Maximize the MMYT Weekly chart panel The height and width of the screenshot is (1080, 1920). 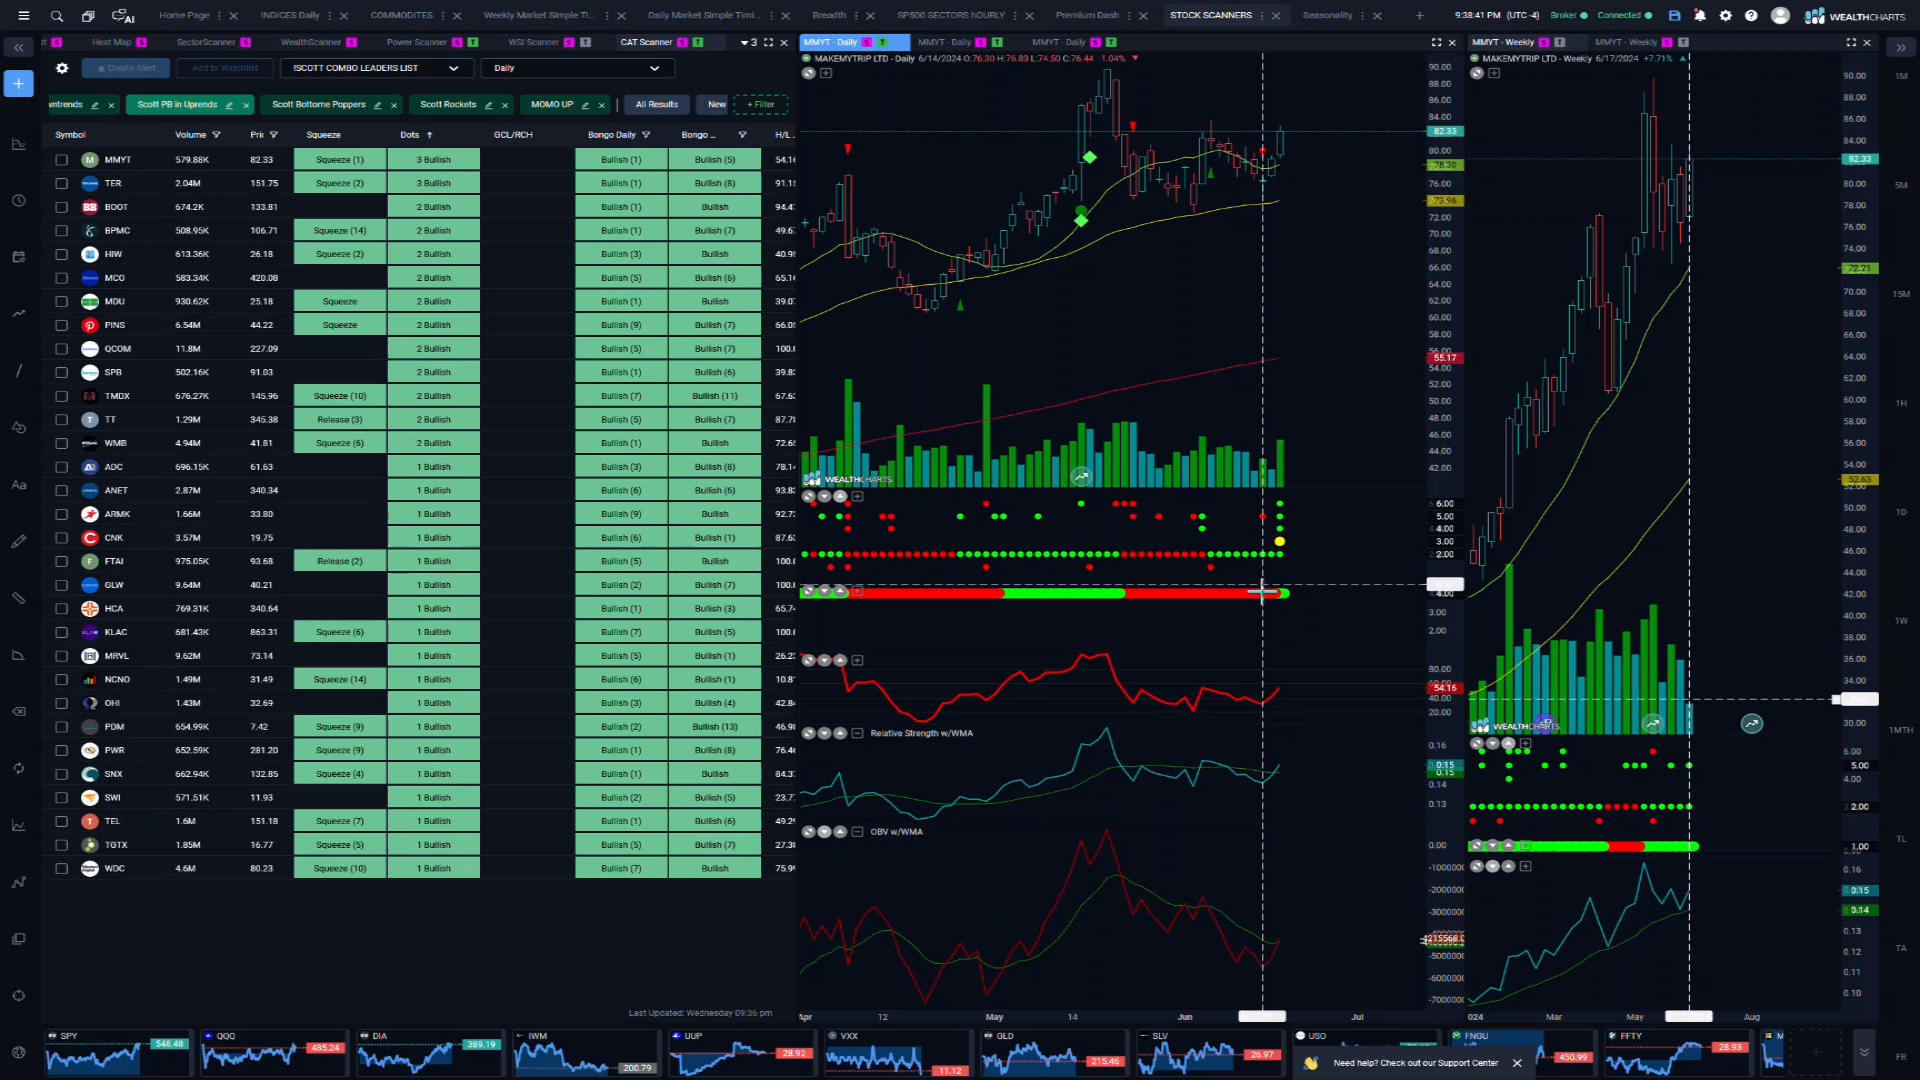1851,42
